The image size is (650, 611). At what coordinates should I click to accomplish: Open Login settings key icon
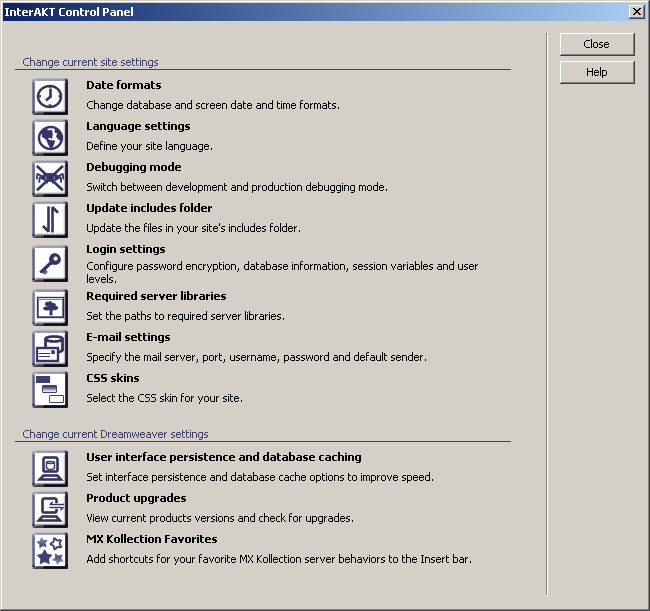[49, 263]
